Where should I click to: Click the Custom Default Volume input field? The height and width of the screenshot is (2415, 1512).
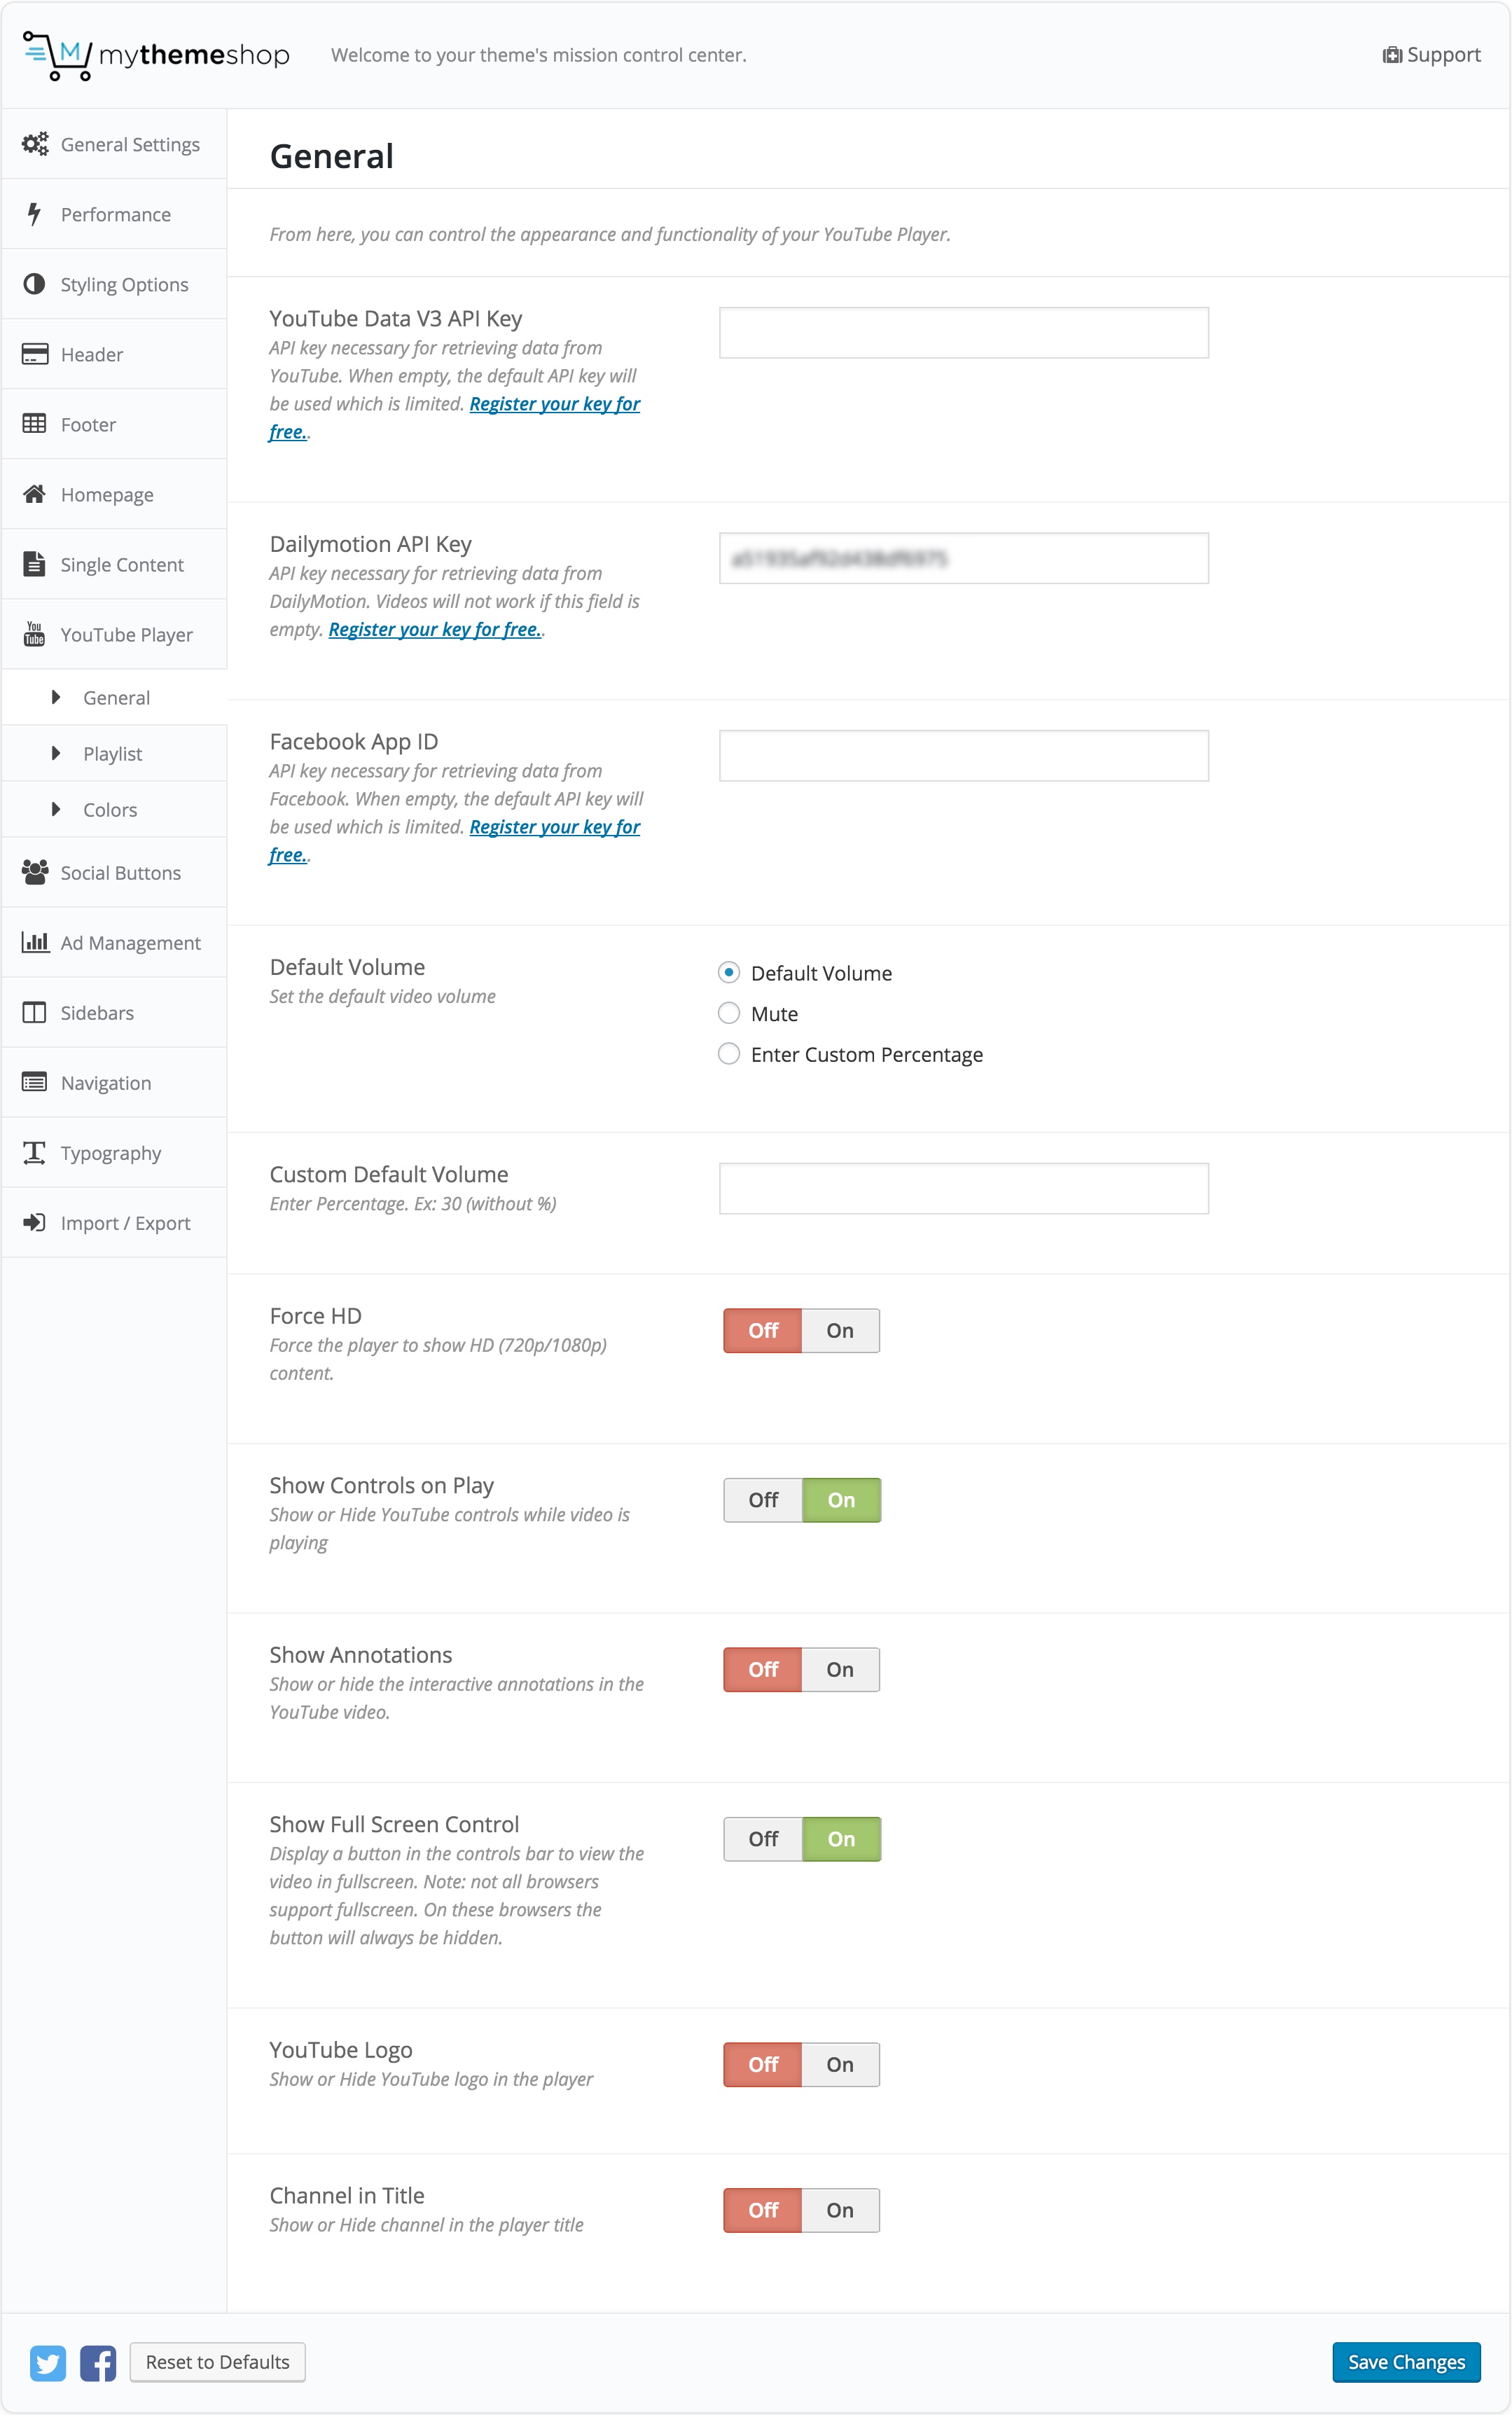tap(963, 1188)
